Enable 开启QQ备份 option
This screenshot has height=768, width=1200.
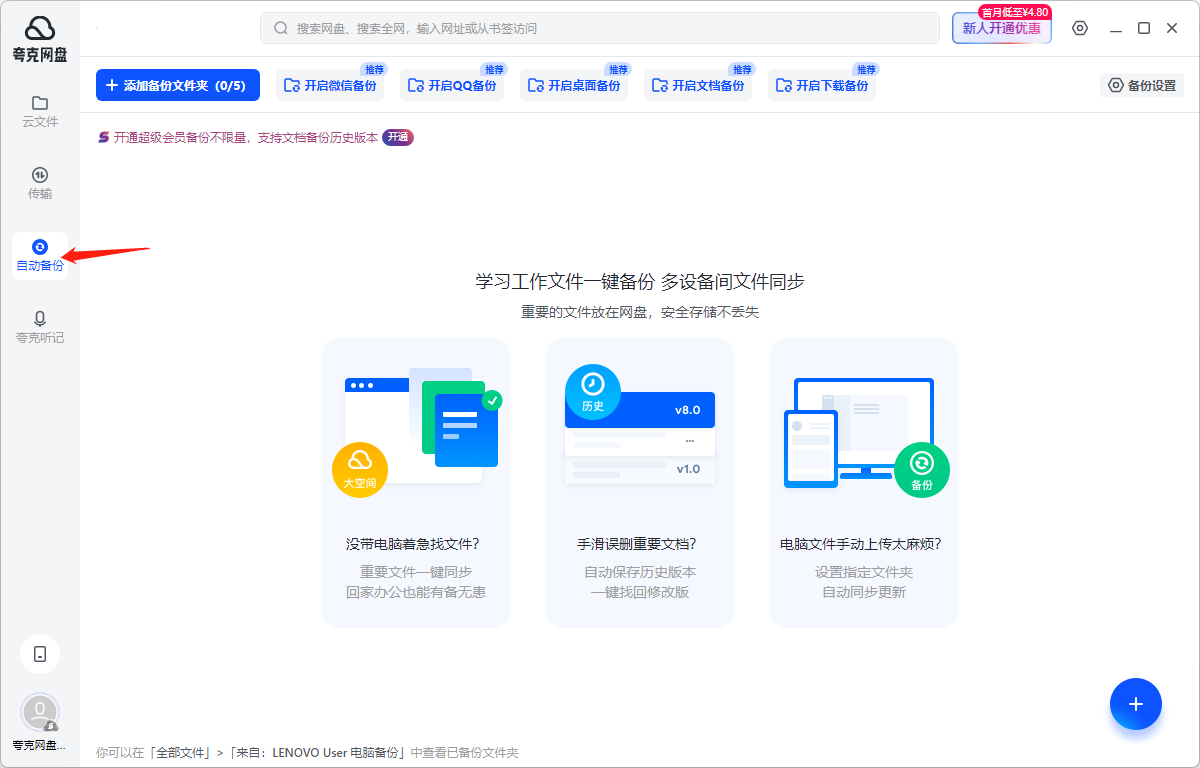click(x=453, y=86)
